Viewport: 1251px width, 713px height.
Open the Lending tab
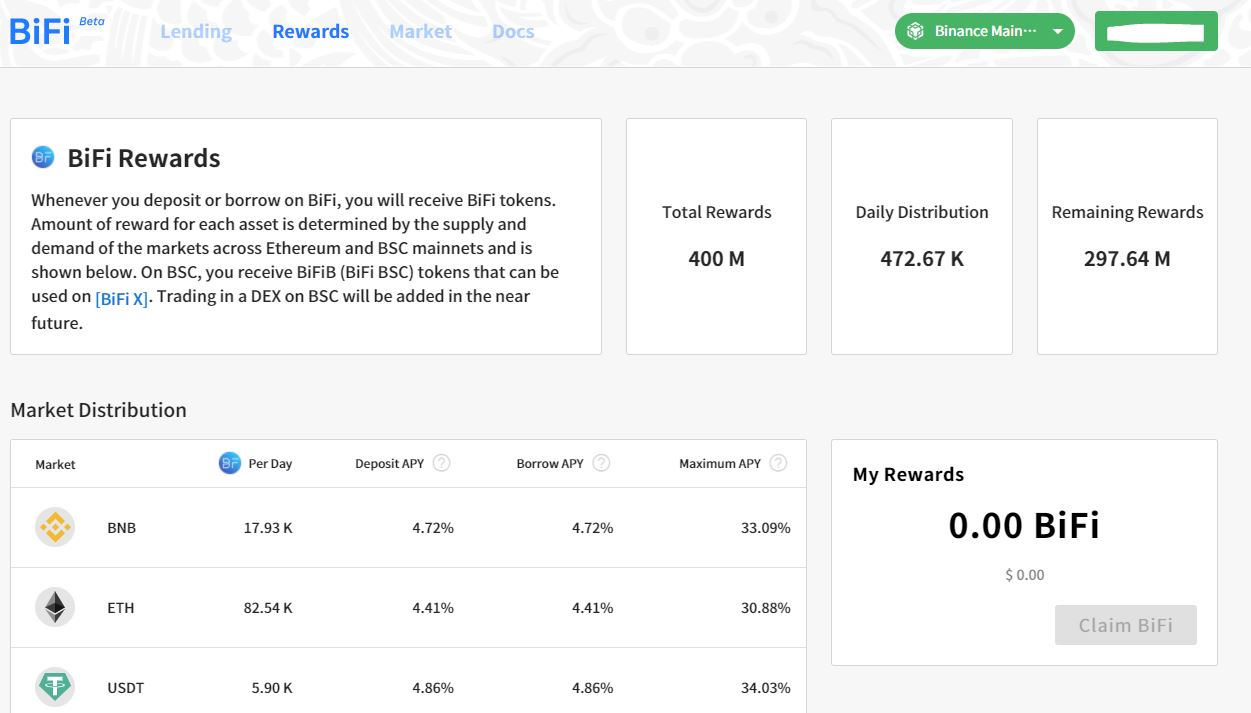[196, 31]
